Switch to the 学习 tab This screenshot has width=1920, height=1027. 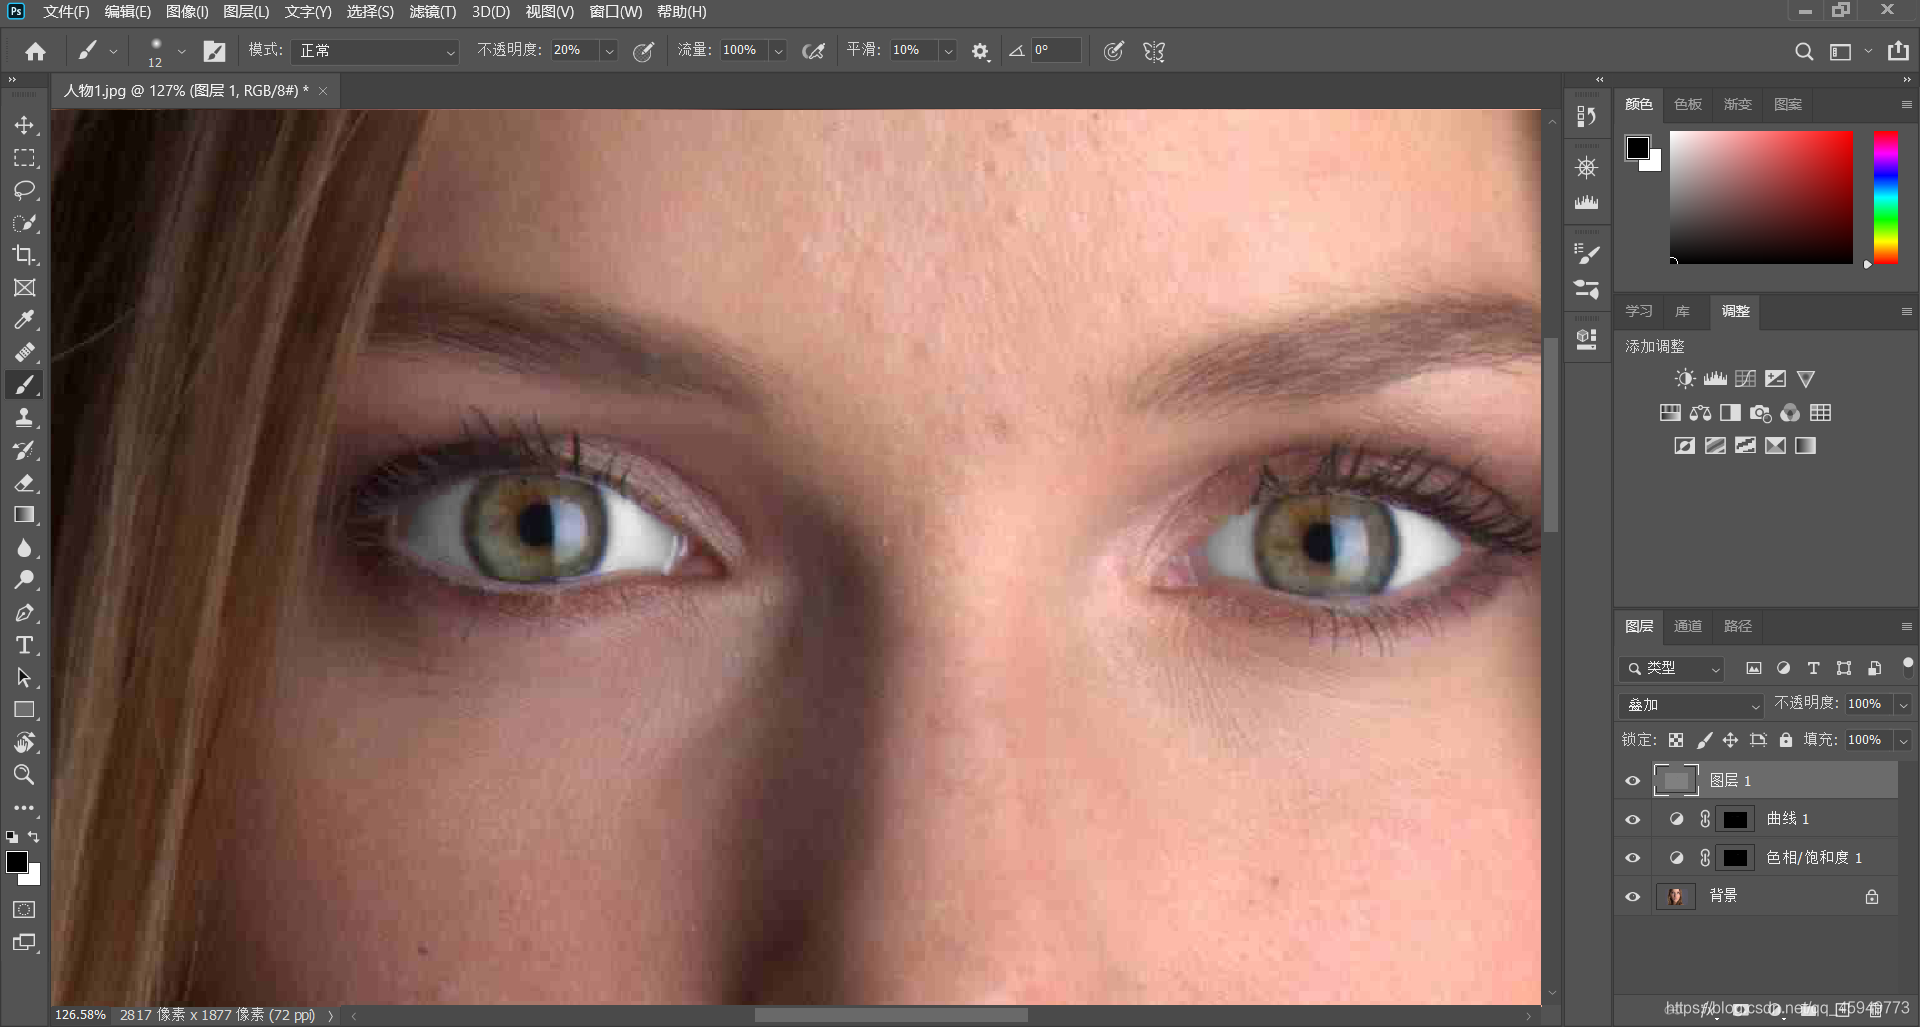point(1639,311)
